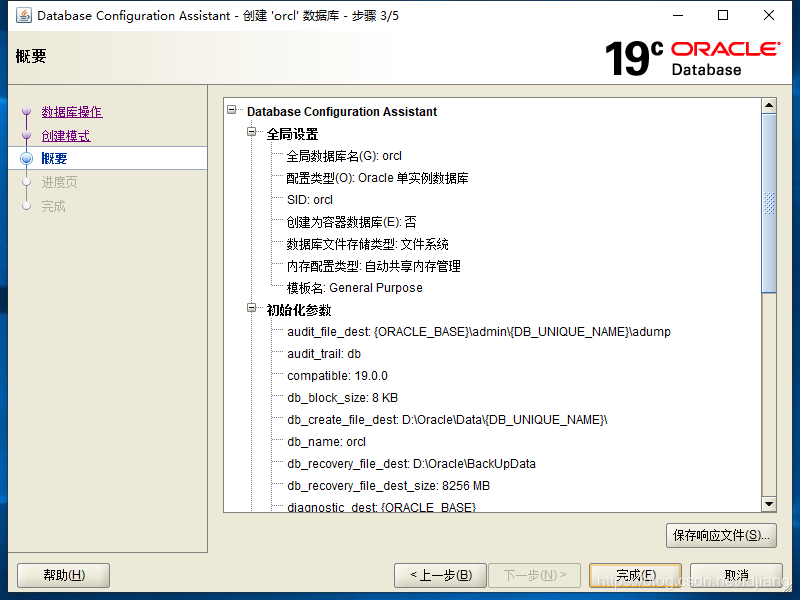Maximize the Database Configuration Assistant window
Screen dimensions: 800x600
point(723,16)
